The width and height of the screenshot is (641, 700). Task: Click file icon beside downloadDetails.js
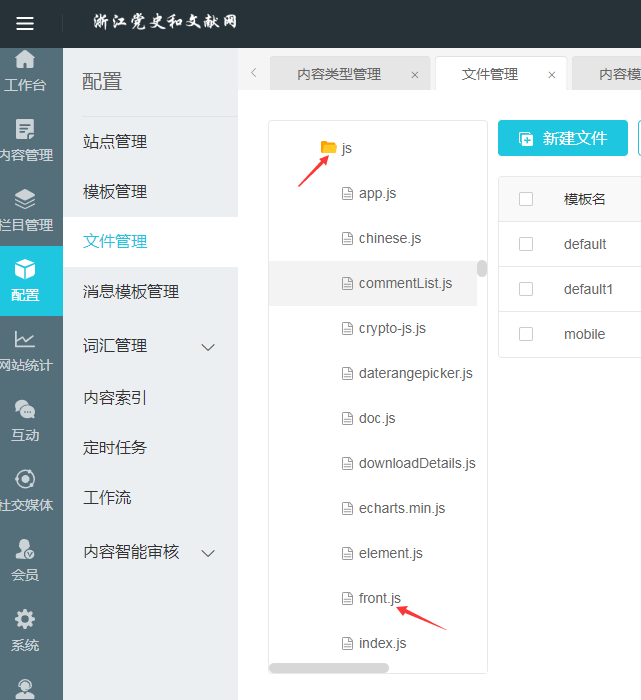pos(347,463)
